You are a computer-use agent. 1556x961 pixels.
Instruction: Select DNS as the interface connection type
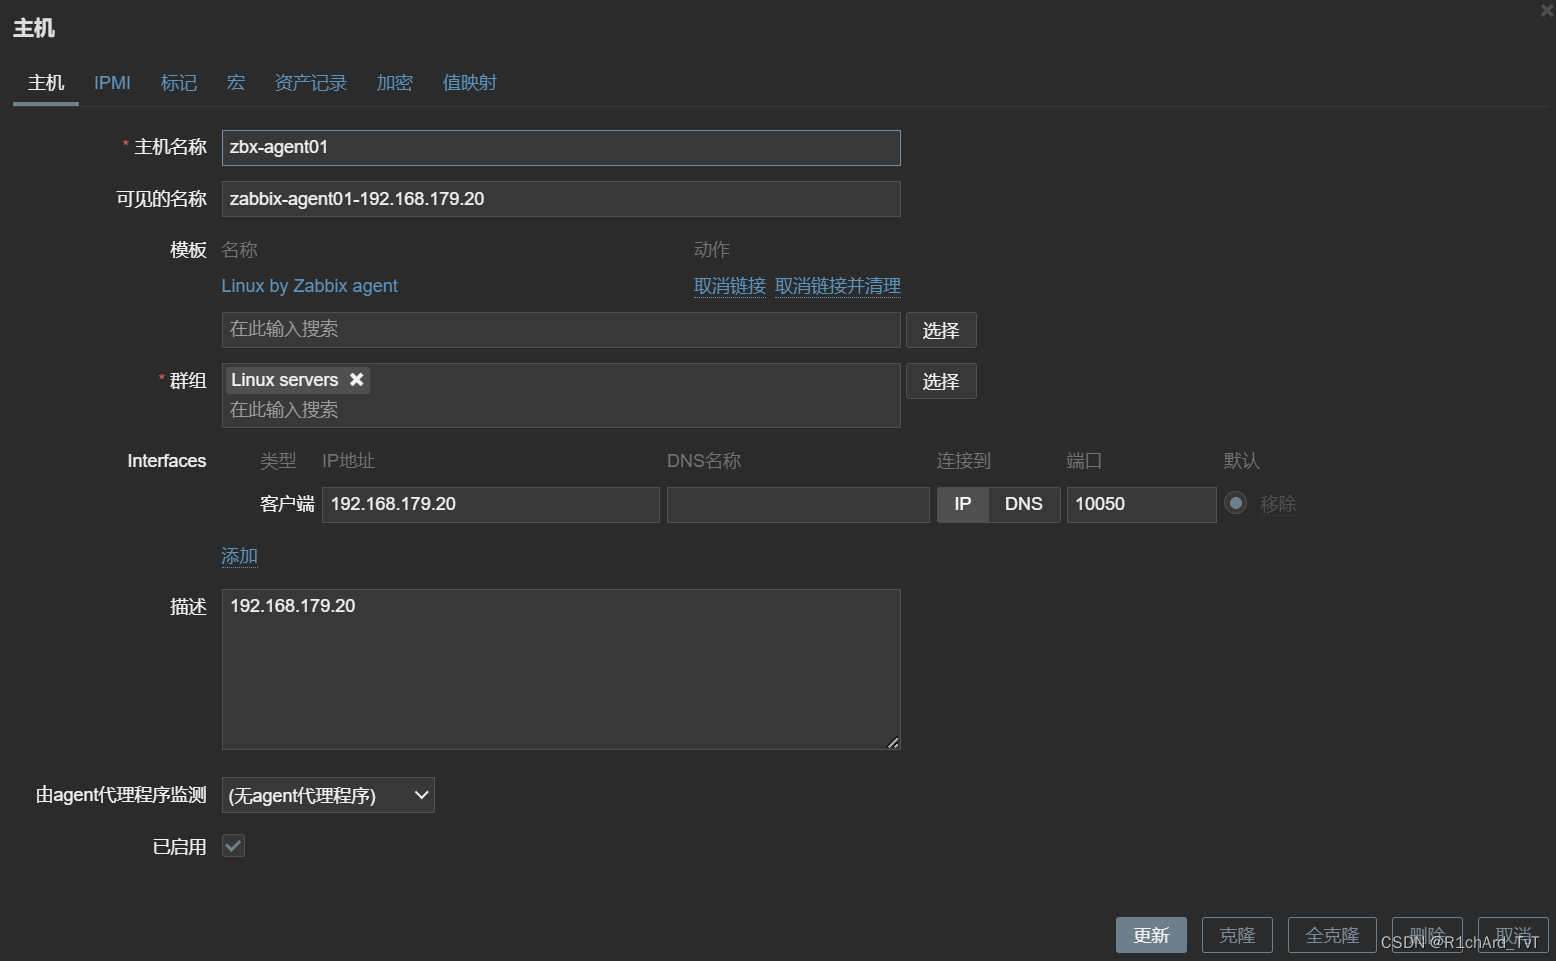[1023, 504]
